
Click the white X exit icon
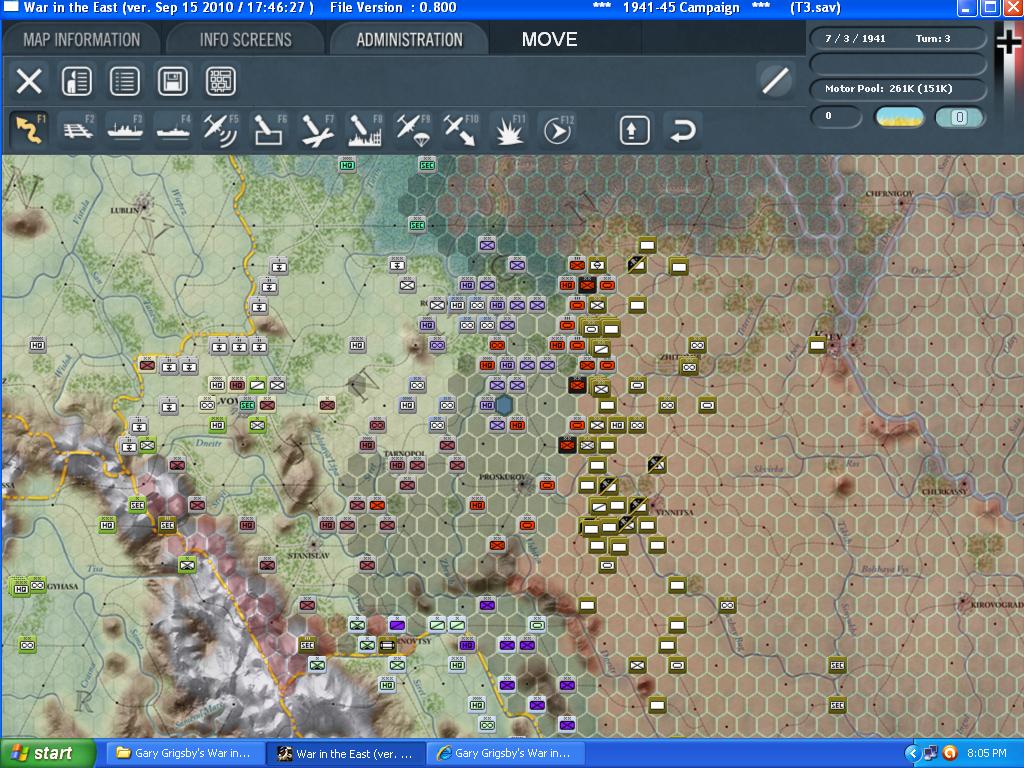coord(29,82)
